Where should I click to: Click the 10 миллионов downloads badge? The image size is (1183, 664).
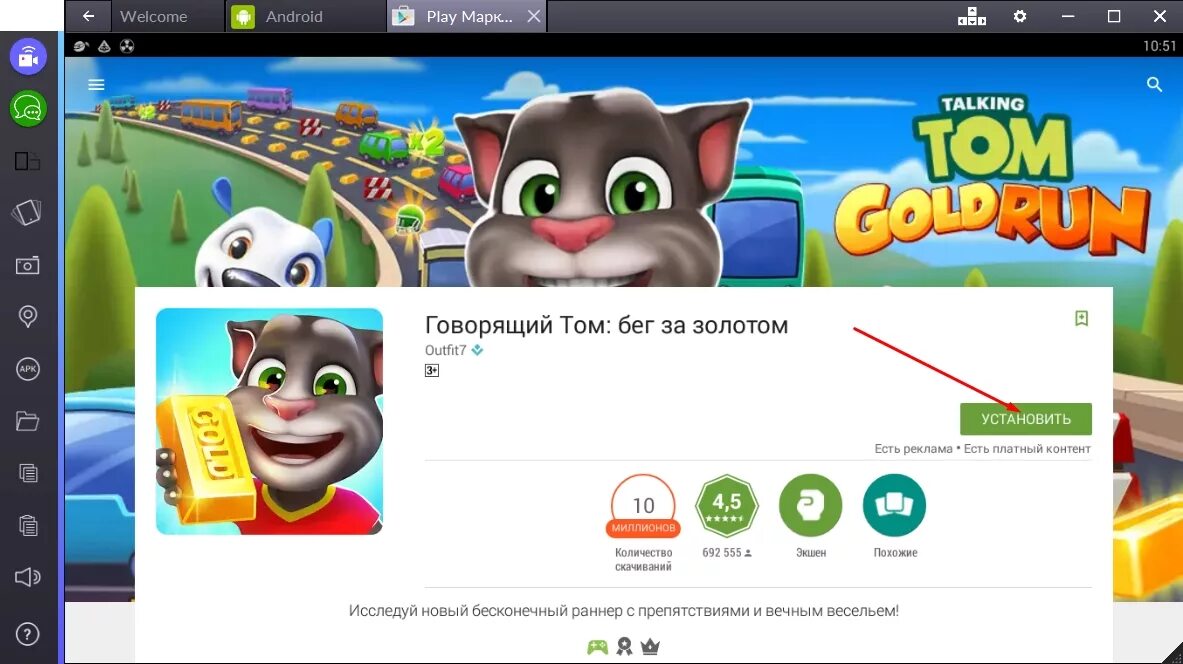(x=643, y=506)
